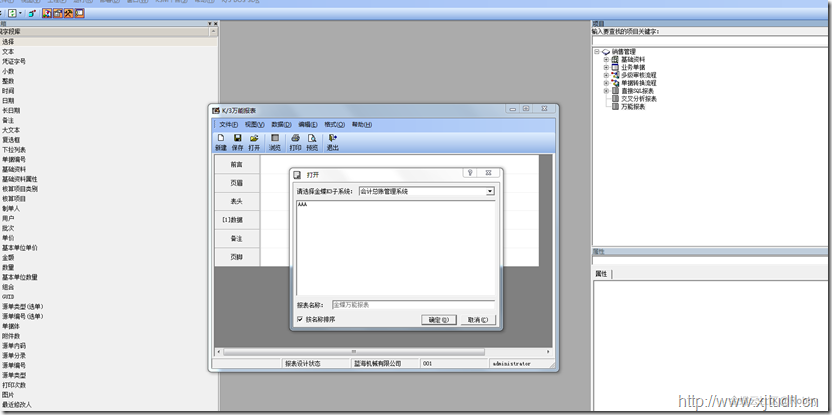Click the 退出 (Exit) toolbar icon
Viewport: 832px width, 415px height.
(333, 138)
